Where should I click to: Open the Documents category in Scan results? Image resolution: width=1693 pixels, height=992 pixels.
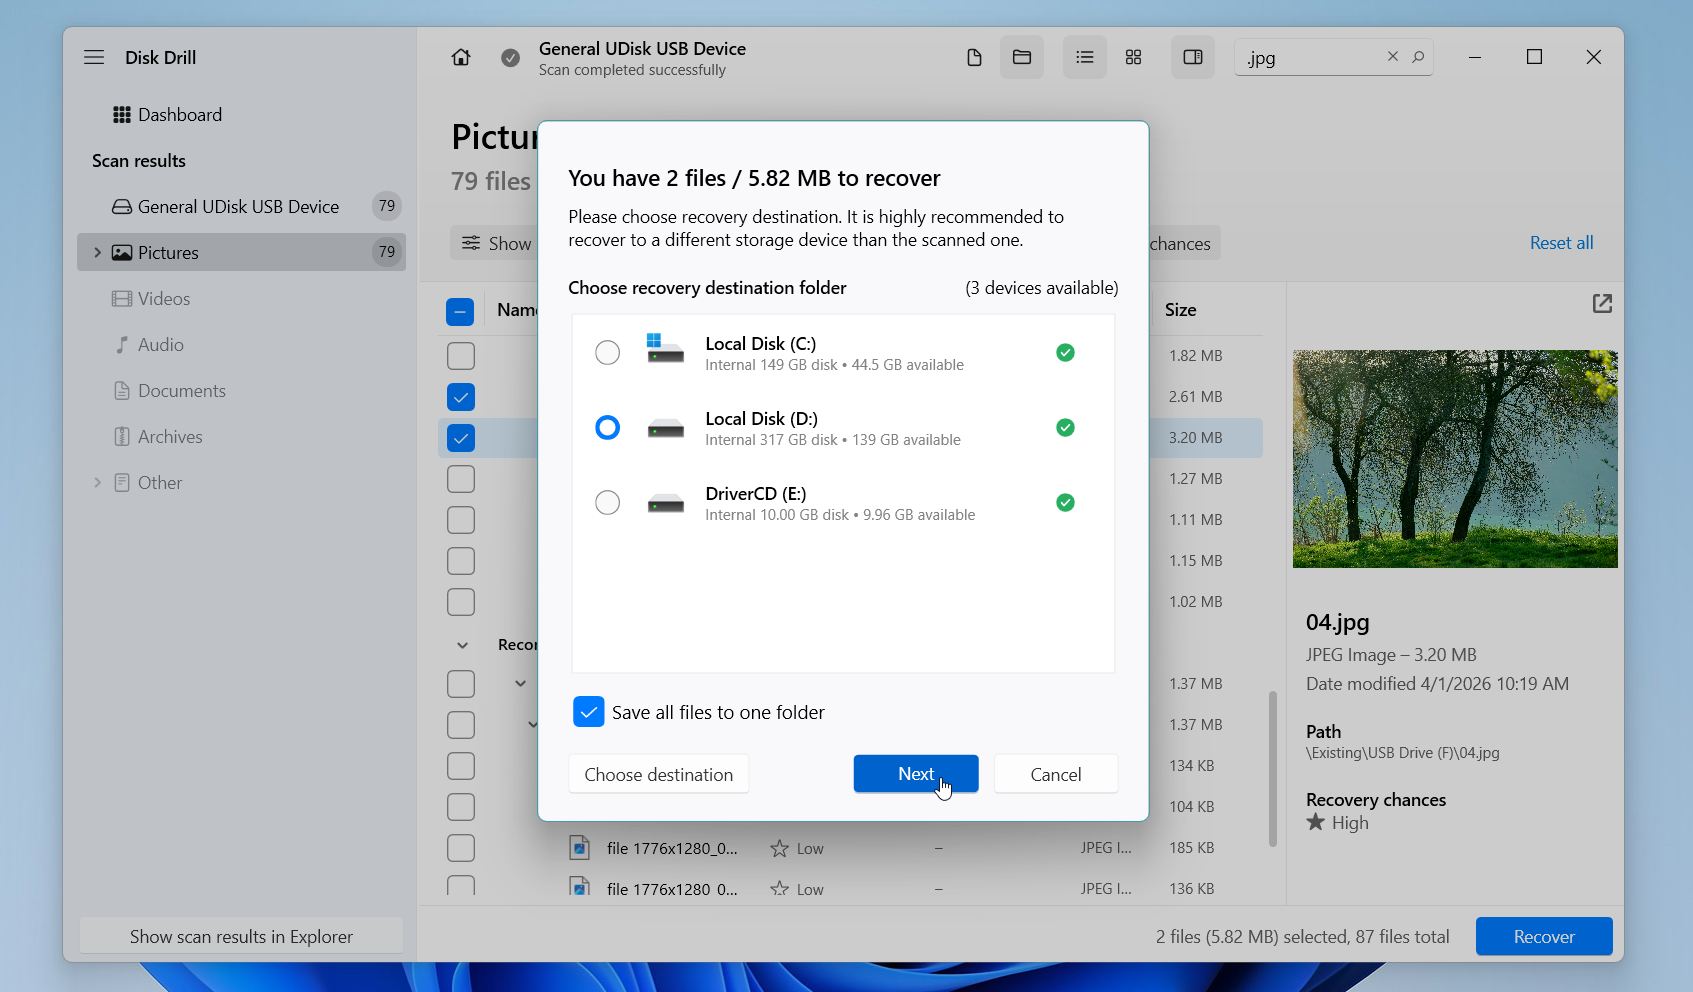click(181, 390)
